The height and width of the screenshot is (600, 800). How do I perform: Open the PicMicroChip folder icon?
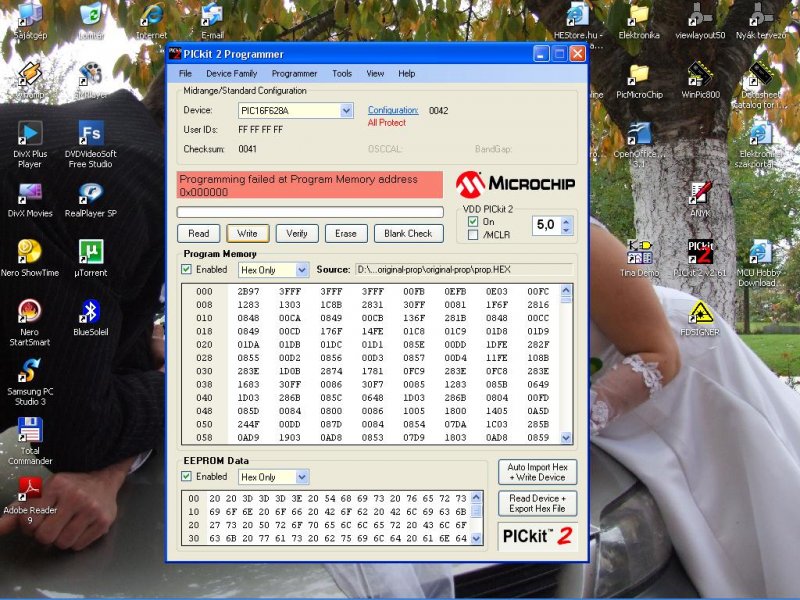pos(639,80)
